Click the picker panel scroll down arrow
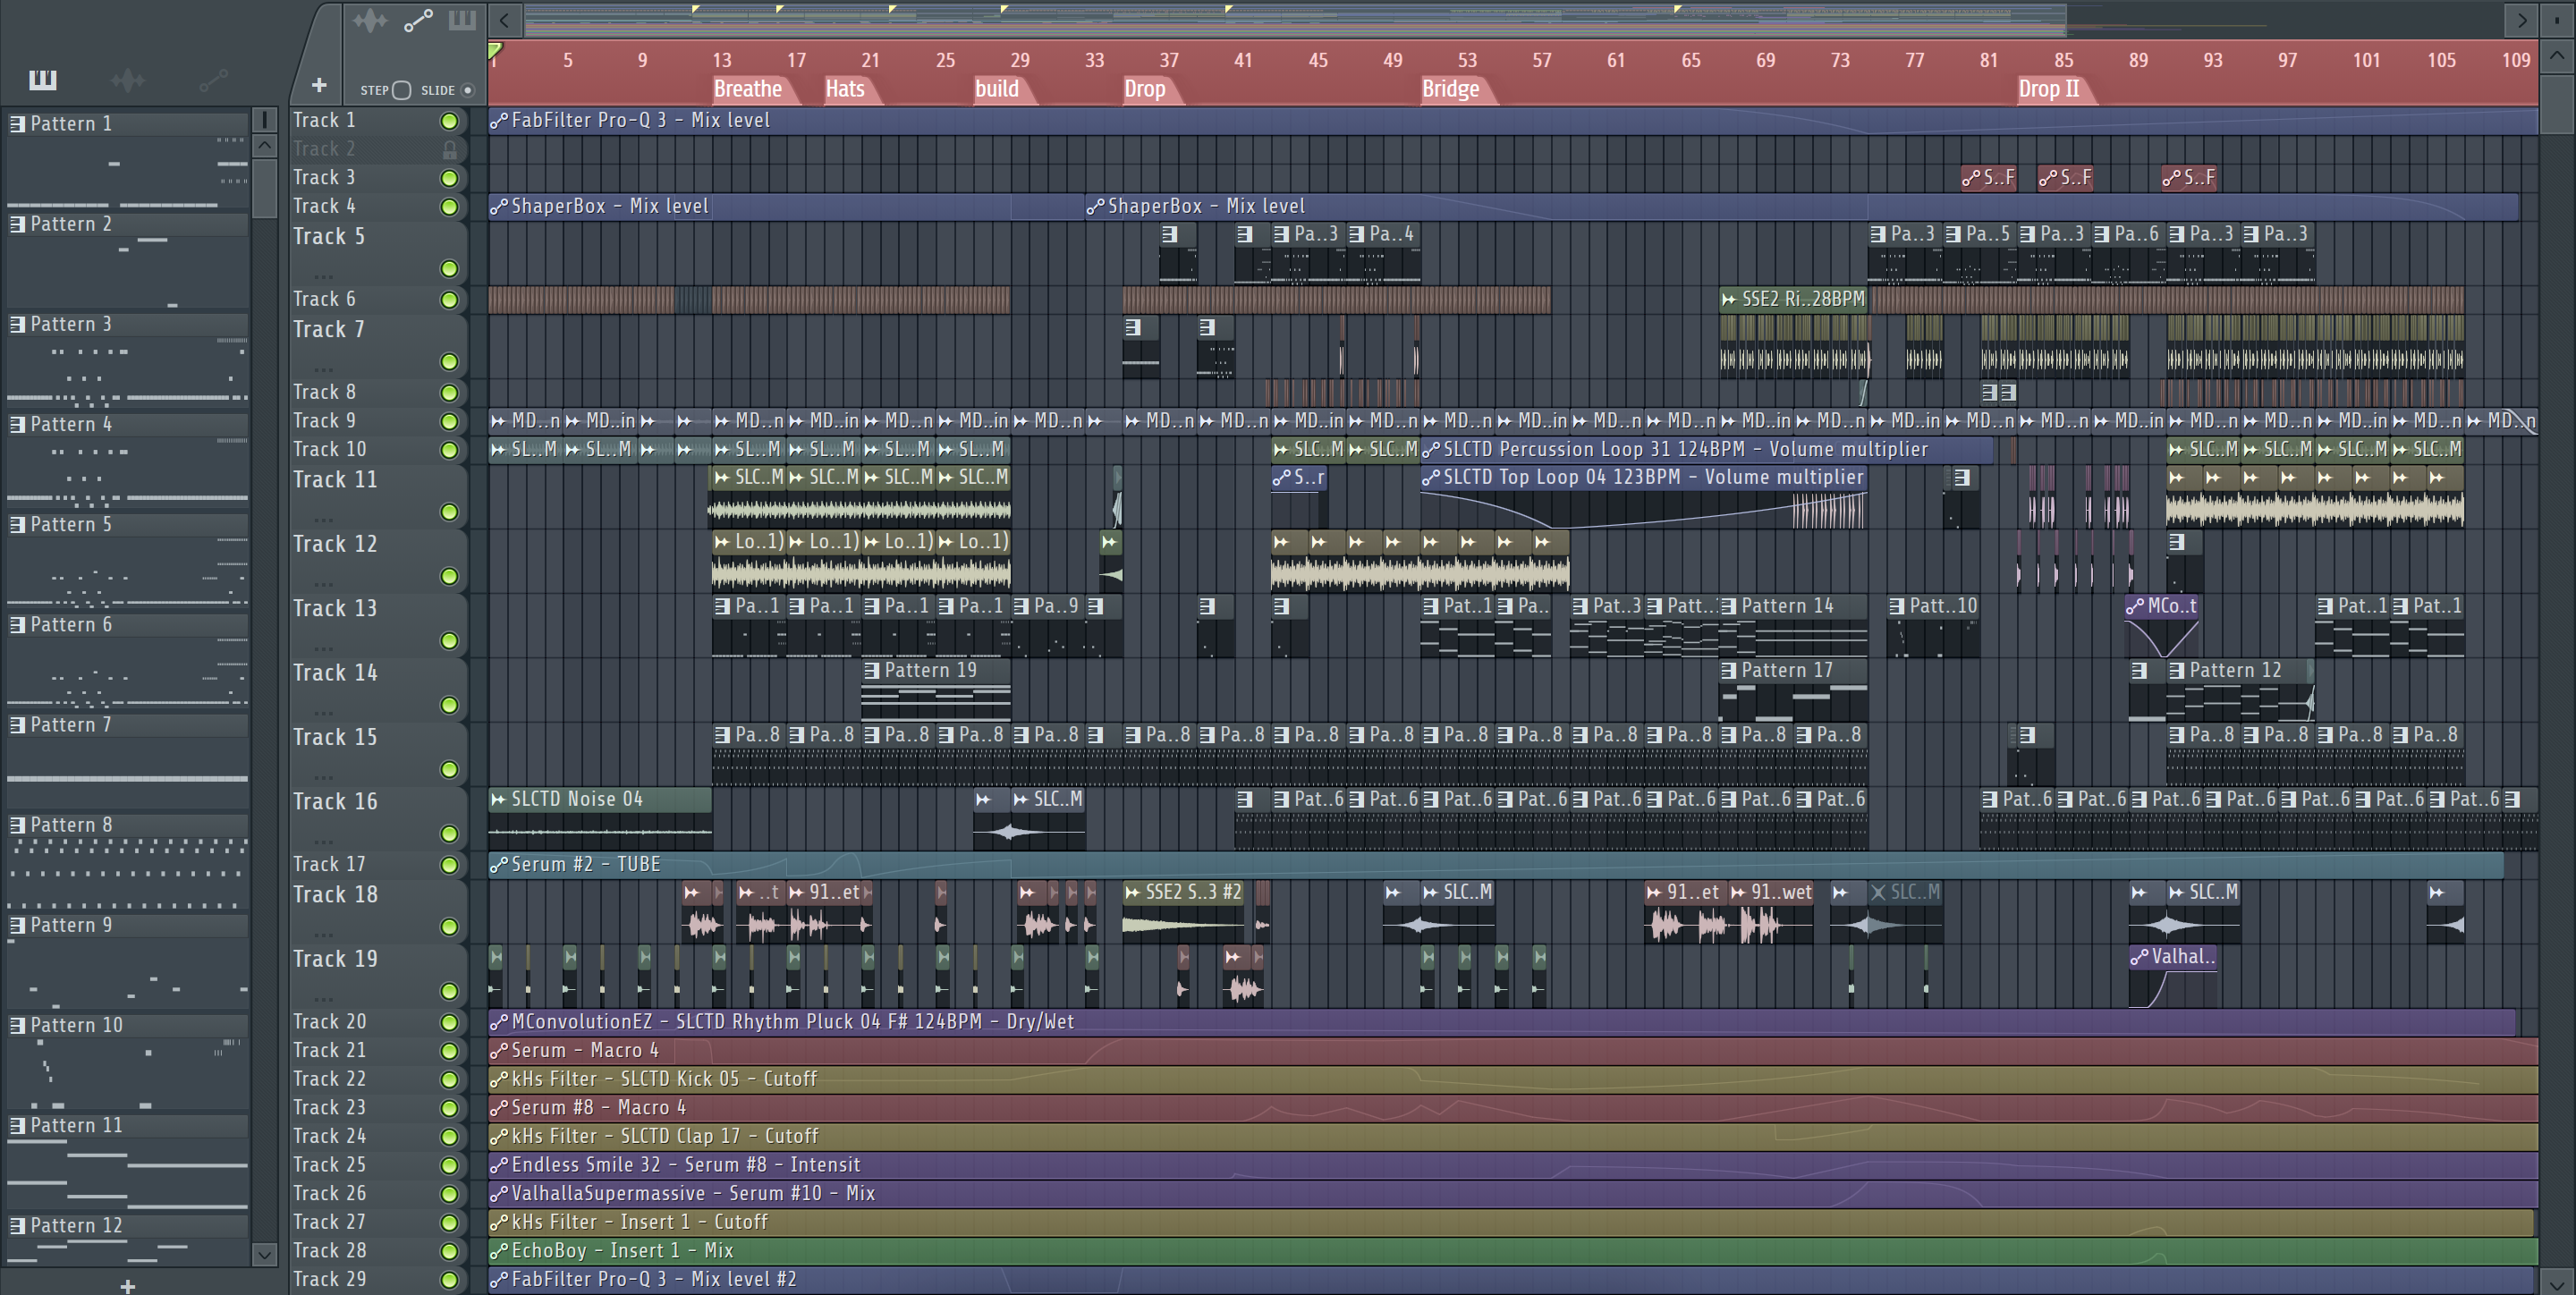 264,1253
